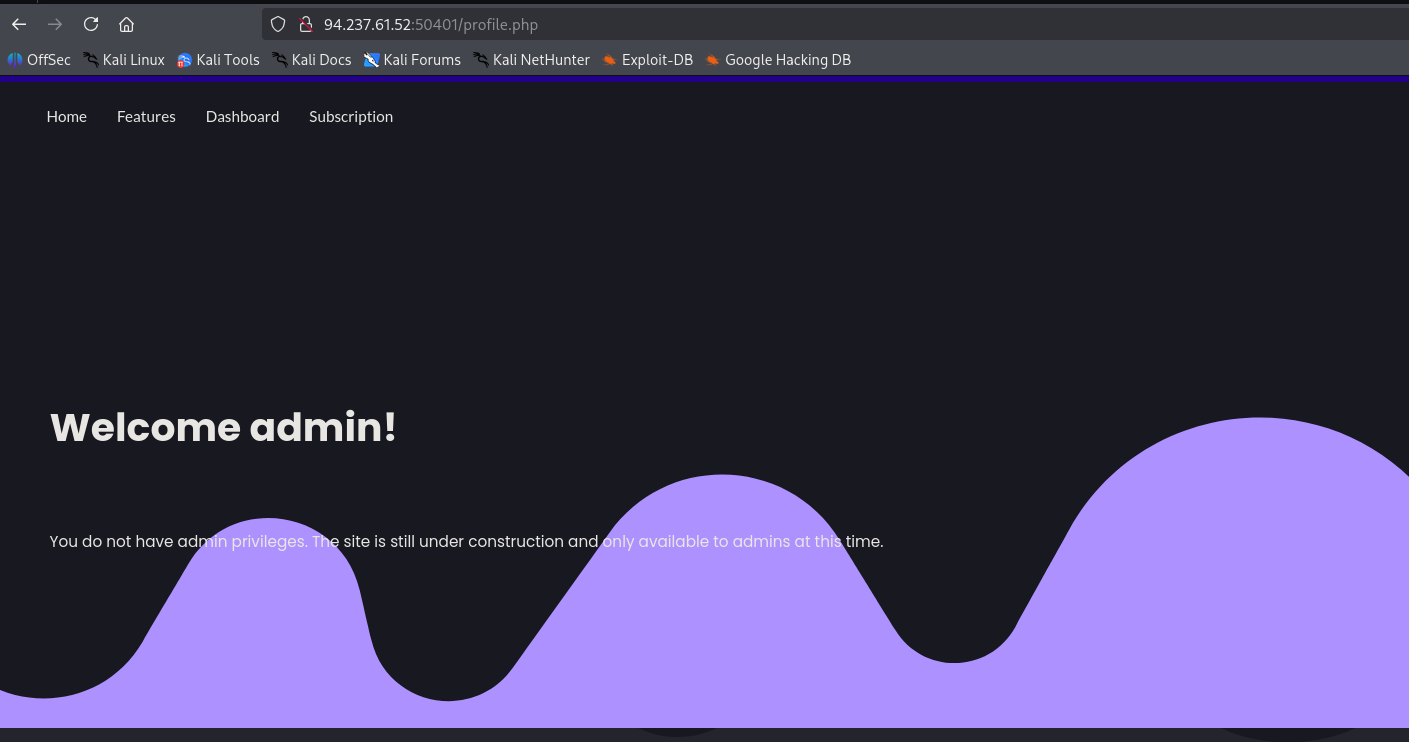Image resolution: width=1409 pixels, height=742 pixels.
Task: Open the Kali NetHunter bookmark
Action: pyautogui.click(x=531, y=60)
